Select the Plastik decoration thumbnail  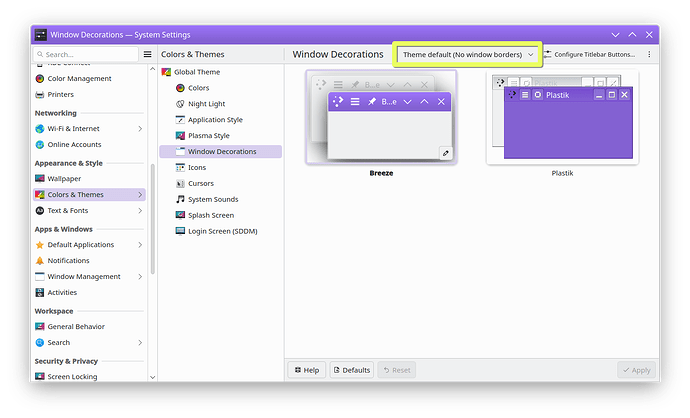click(562, 117)
